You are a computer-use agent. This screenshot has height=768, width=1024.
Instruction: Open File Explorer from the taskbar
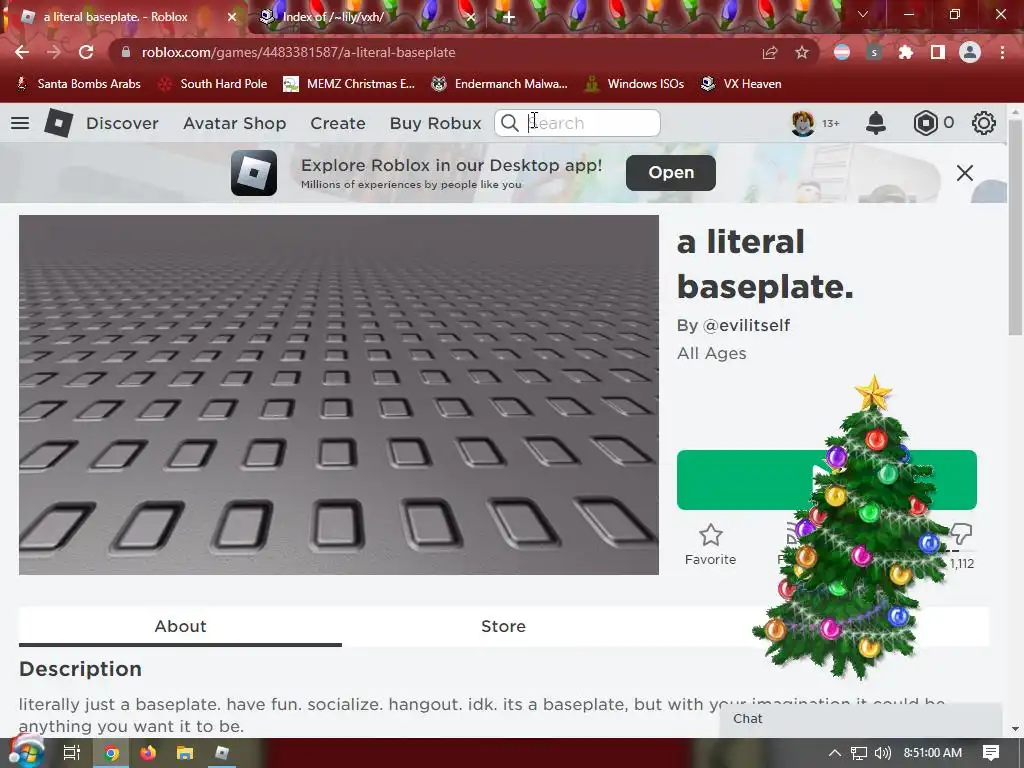185,753
